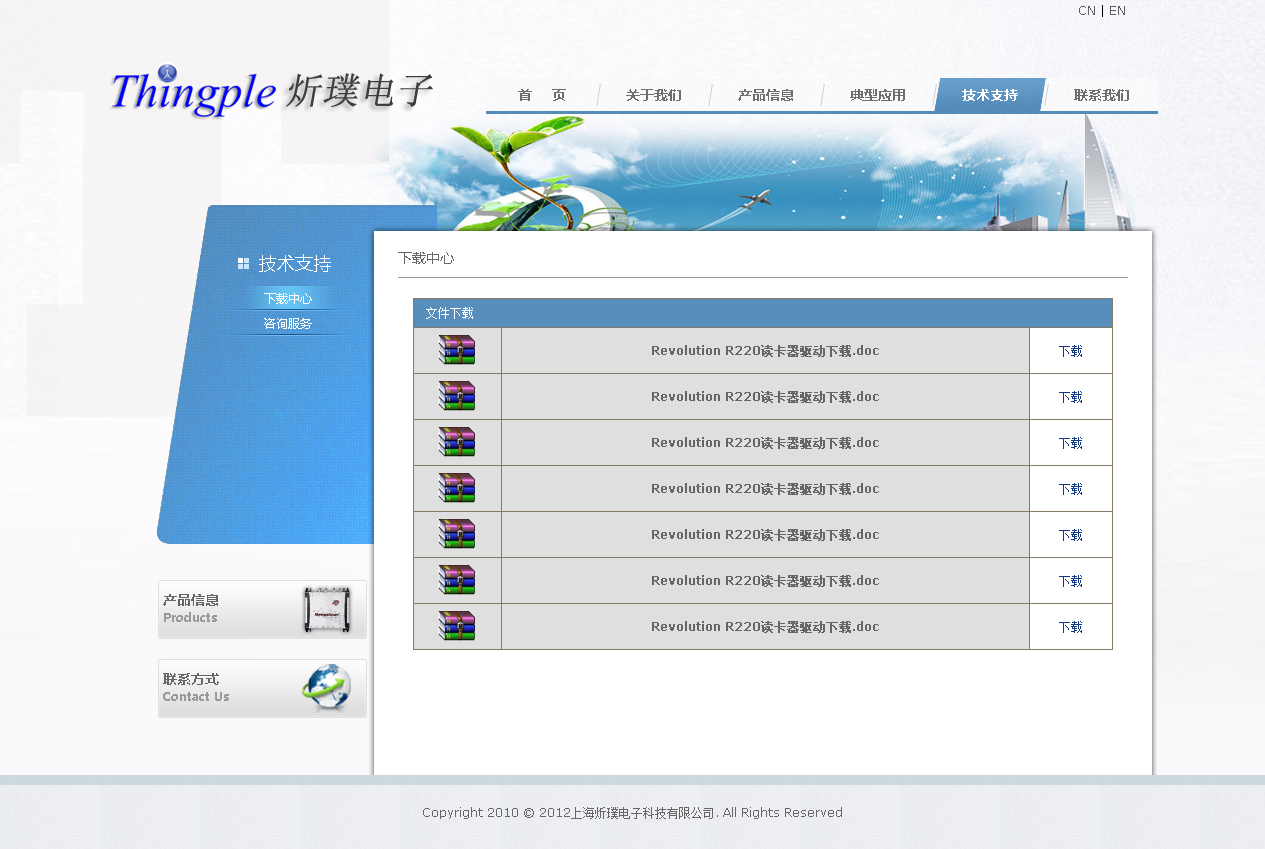Switch language to CN
Viewport: 1265px width, 849px height.
(1086, 11)
